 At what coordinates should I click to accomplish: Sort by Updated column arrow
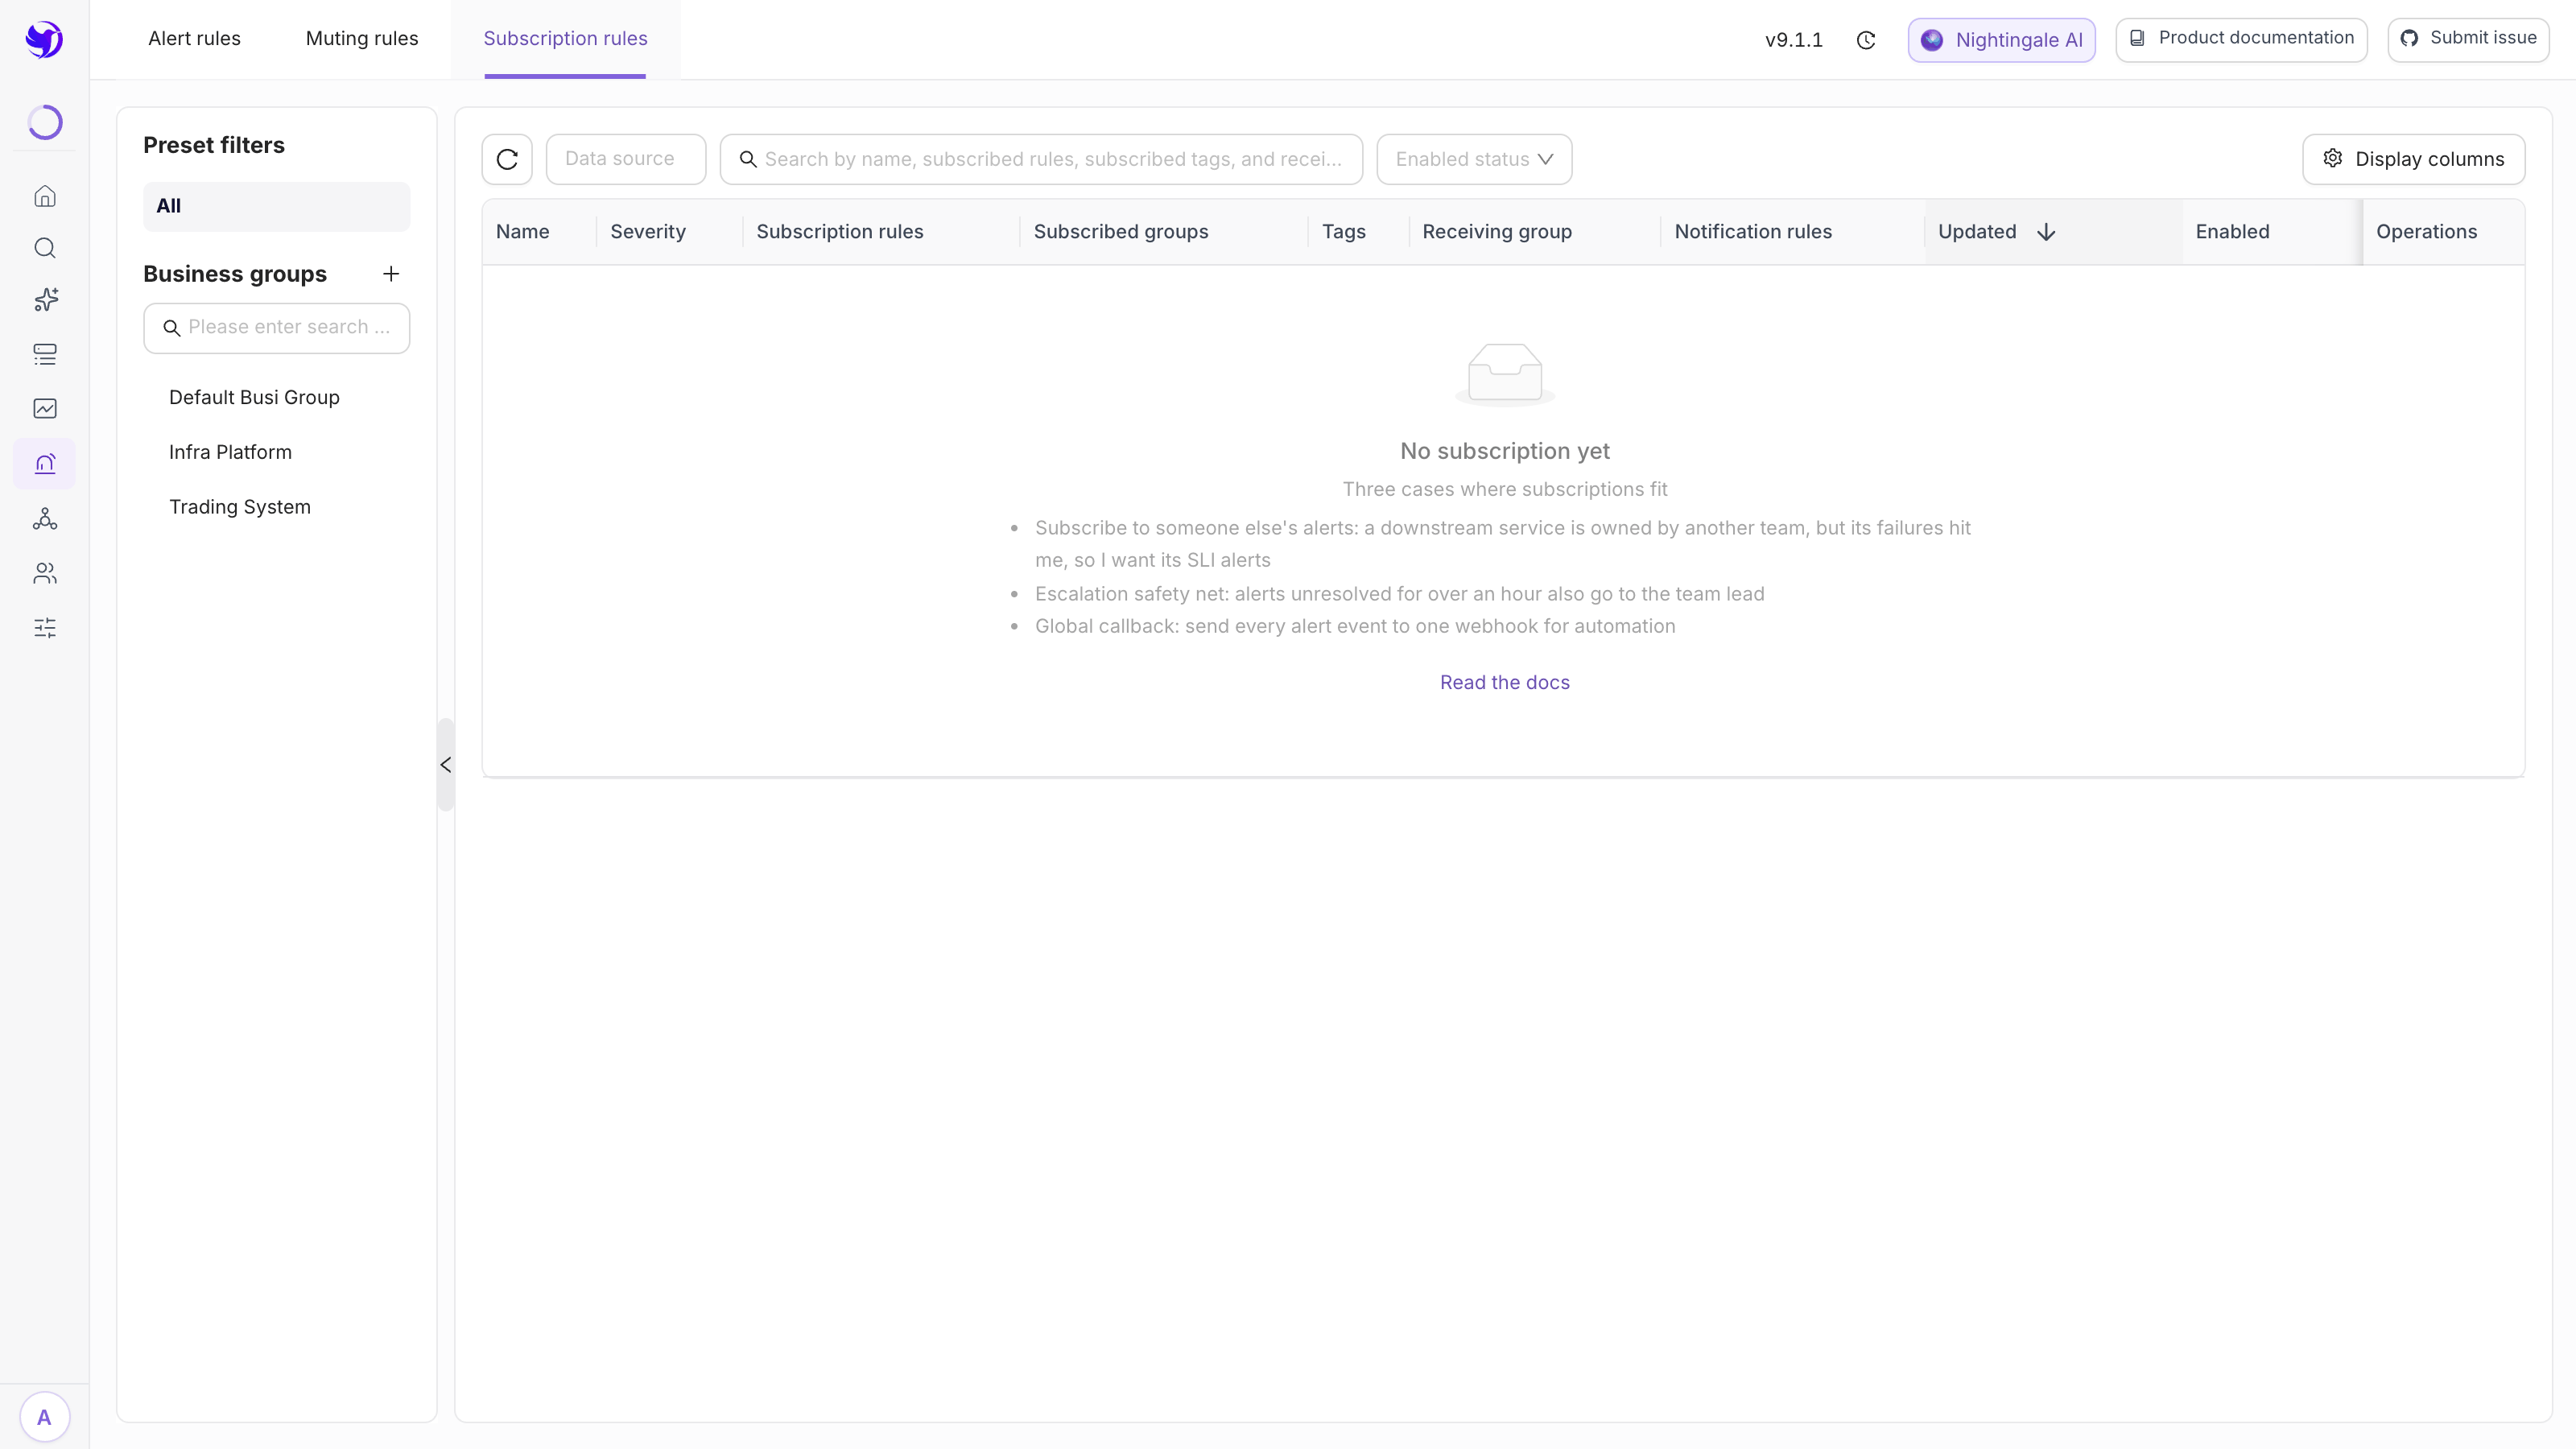pyautogui.click(x=2046, y=232)
